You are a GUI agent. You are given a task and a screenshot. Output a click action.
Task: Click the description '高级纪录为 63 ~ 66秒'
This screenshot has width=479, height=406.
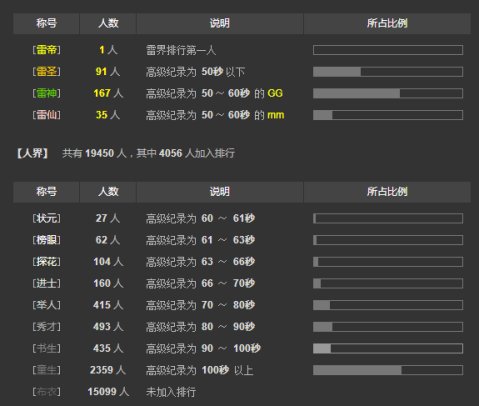tap(200, 262)
